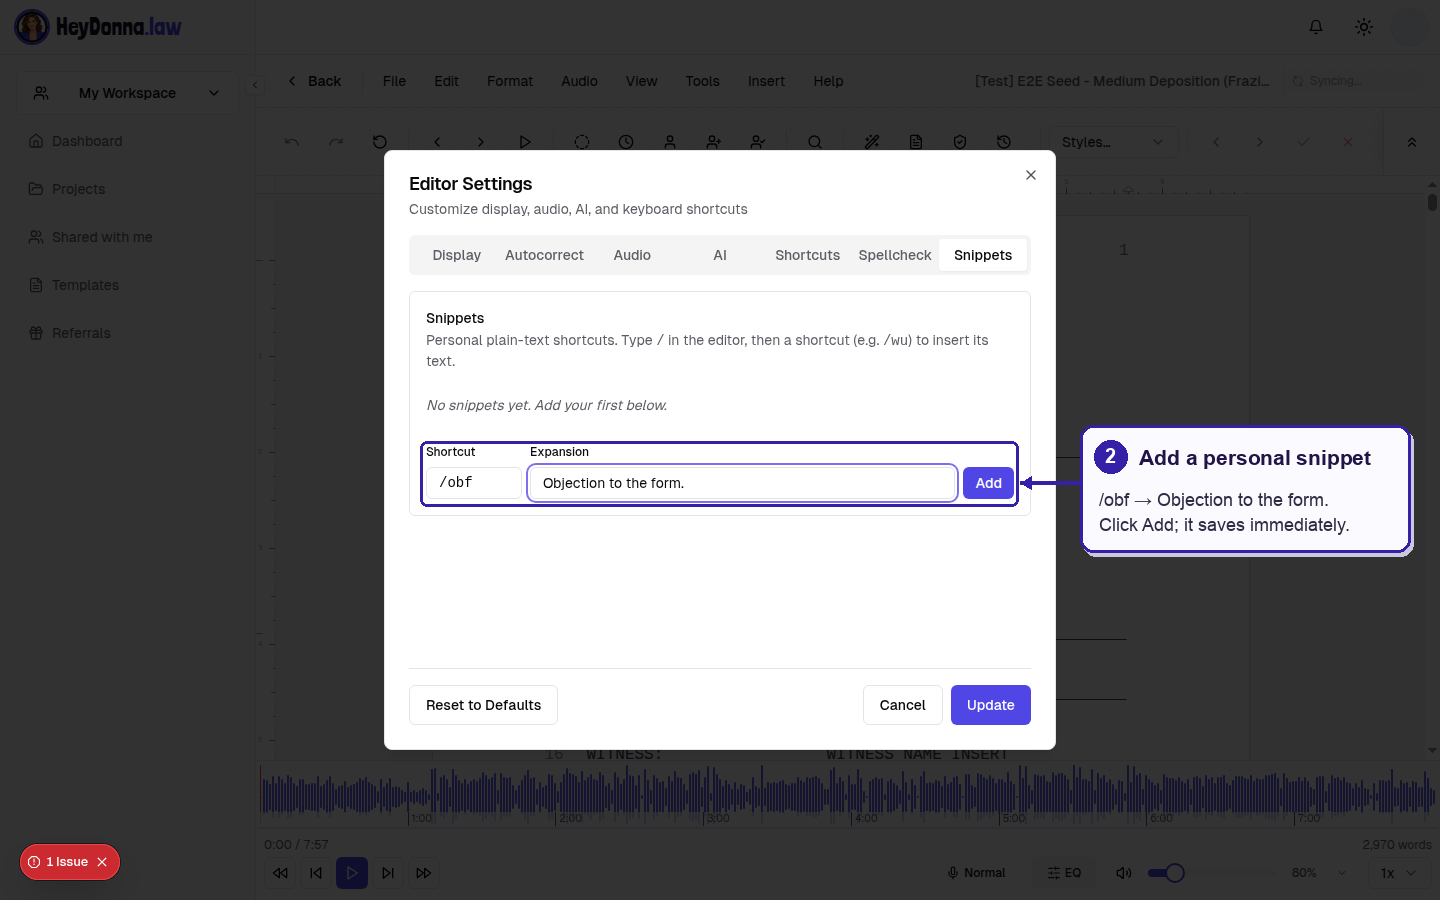
Task: Click the single person speaker icon
Action: pos(670,142)
